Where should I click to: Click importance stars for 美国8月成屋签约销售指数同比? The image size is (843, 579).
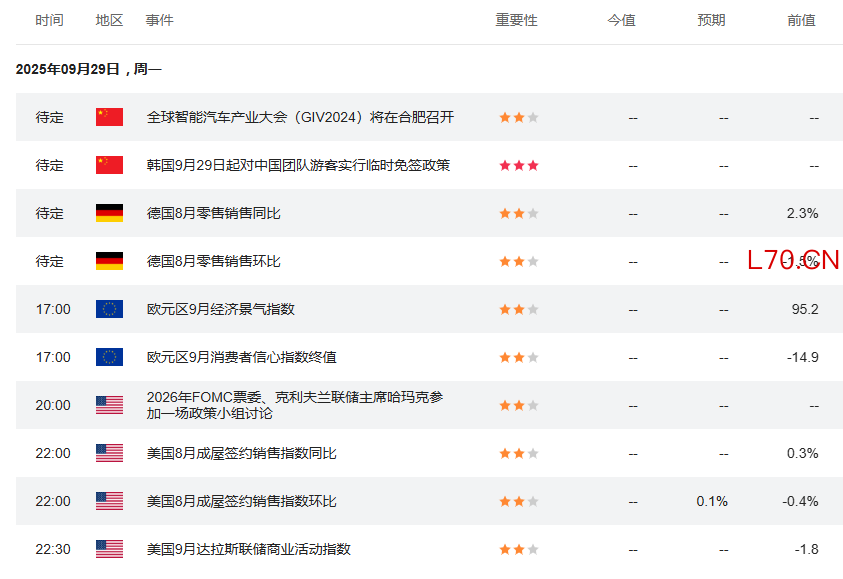coord(519,453)
